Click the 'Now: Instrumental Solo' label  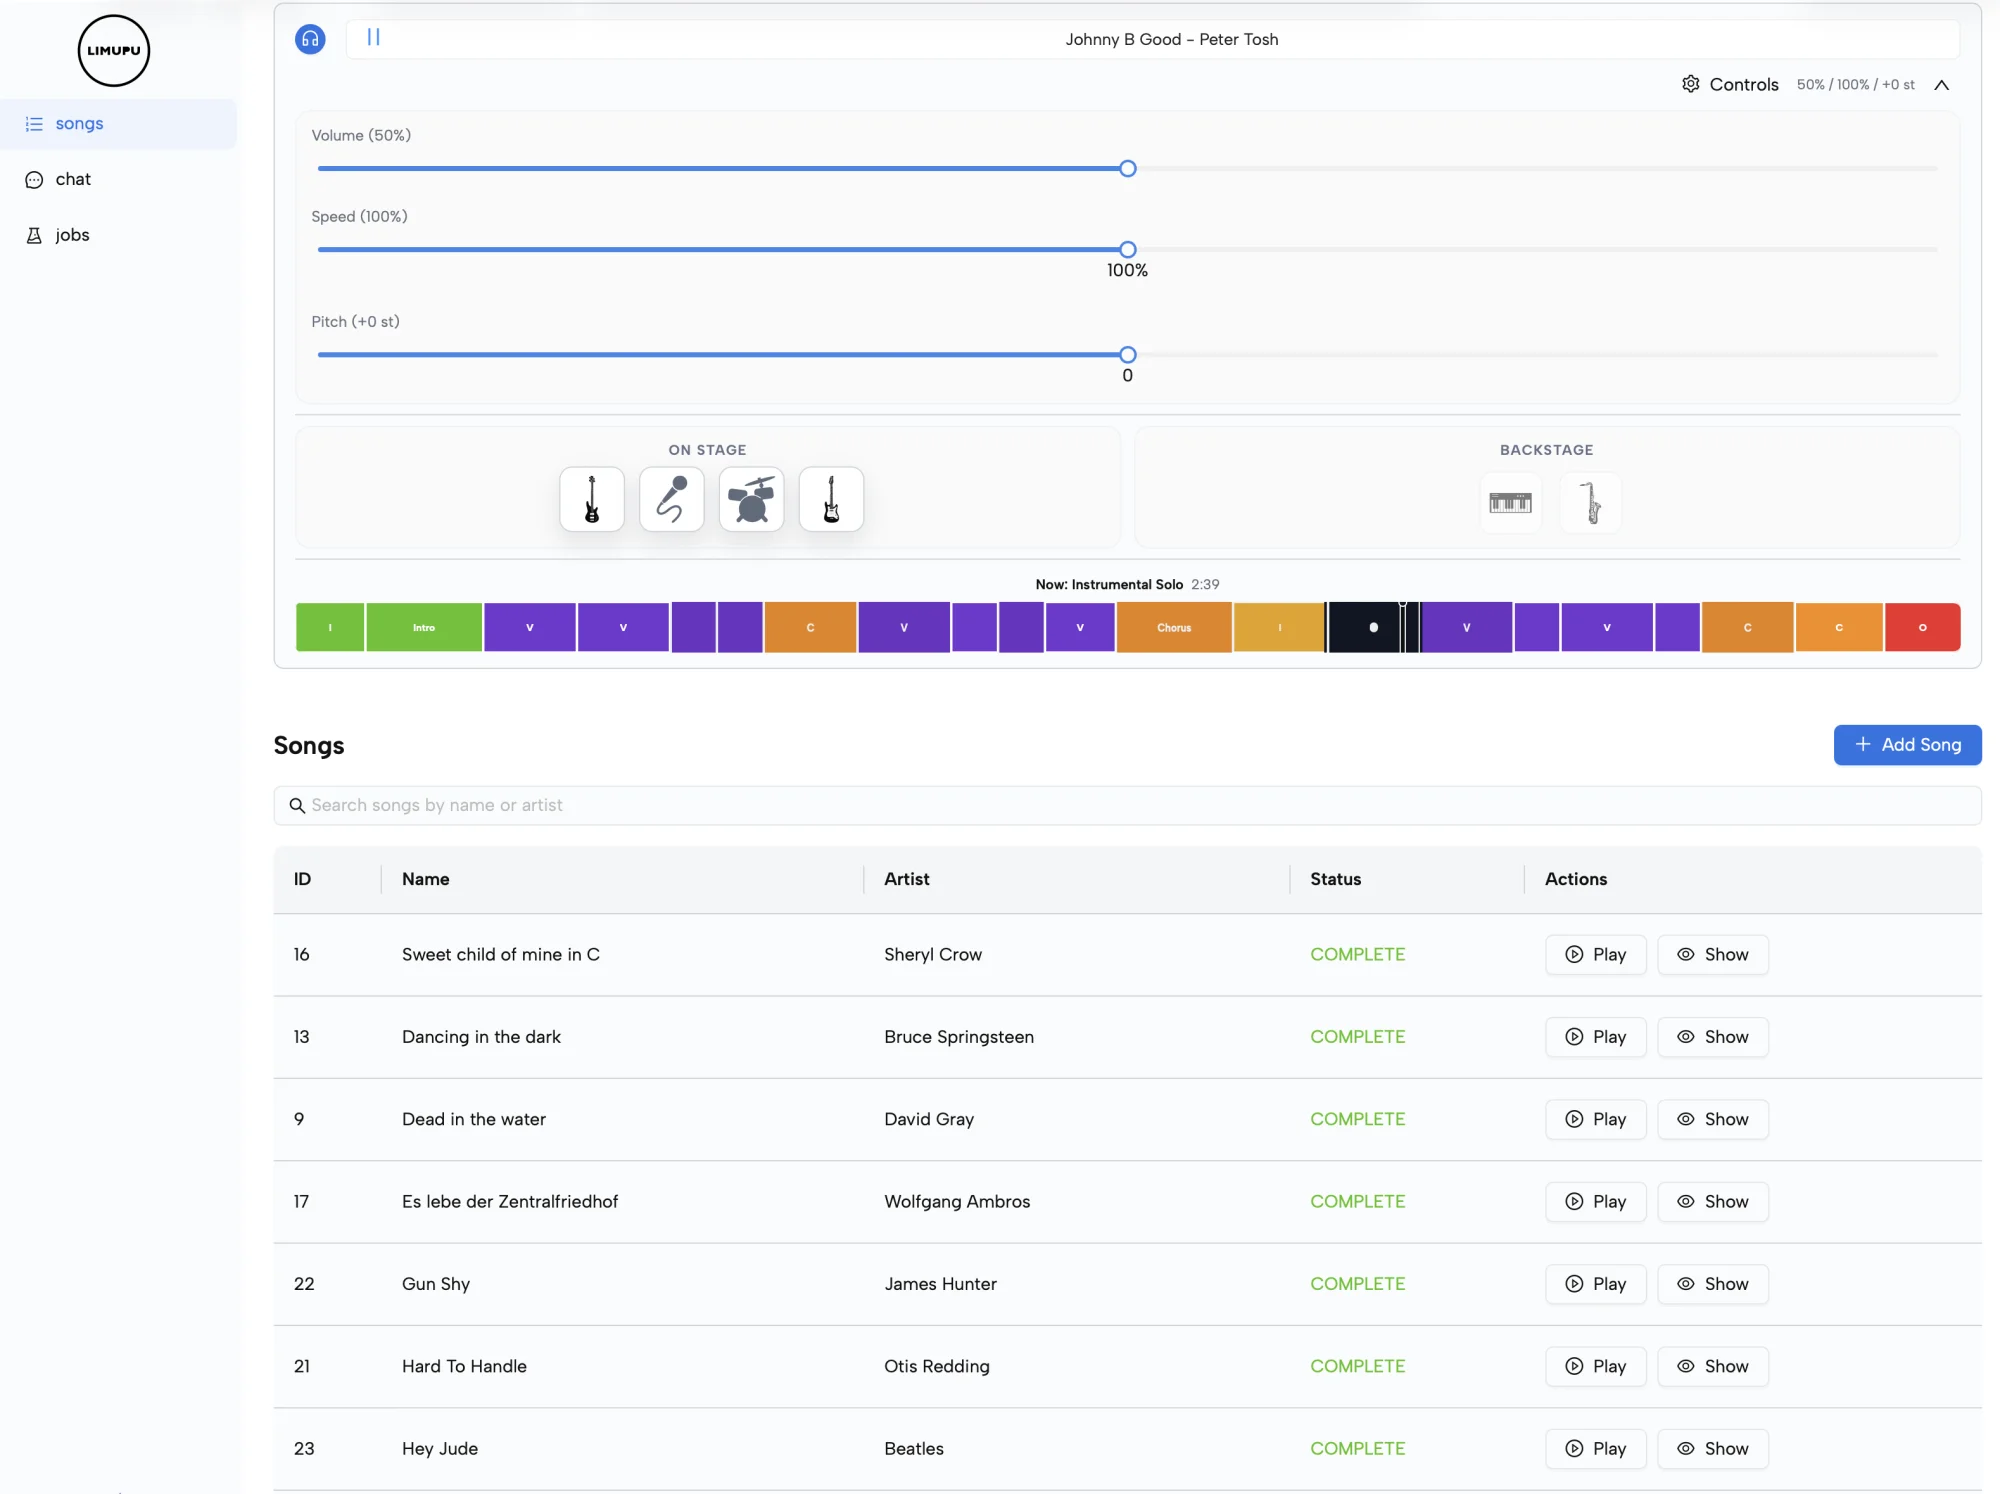pyautogui.click(x=1109, y=585)
